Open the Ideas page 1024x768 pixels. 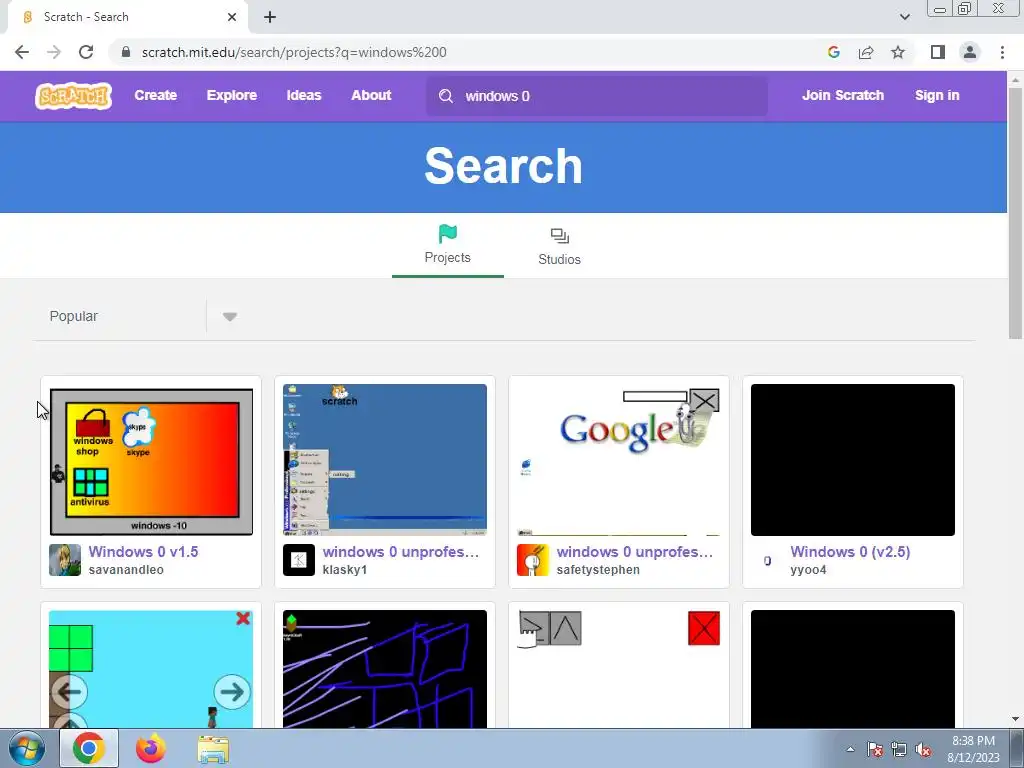tap(304, 95)
